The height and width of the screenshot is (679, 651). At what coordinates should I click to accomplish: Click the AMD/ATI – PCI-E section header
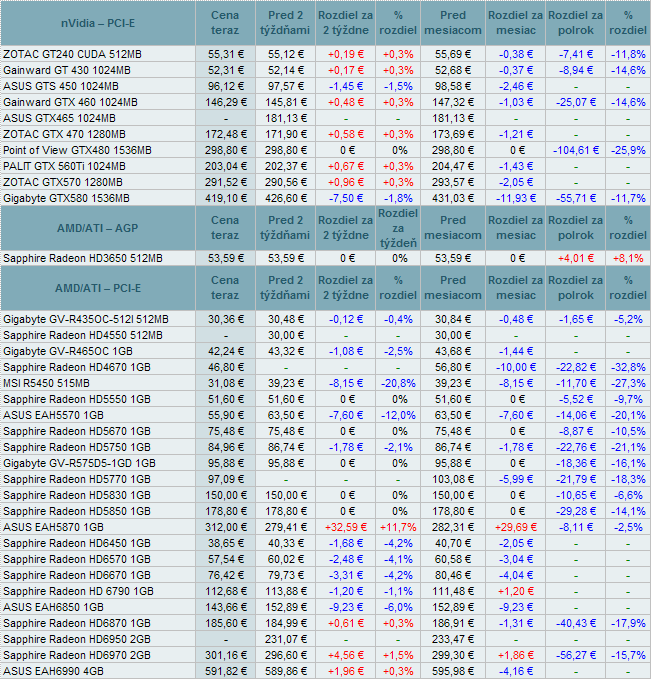tap(98, 288)
